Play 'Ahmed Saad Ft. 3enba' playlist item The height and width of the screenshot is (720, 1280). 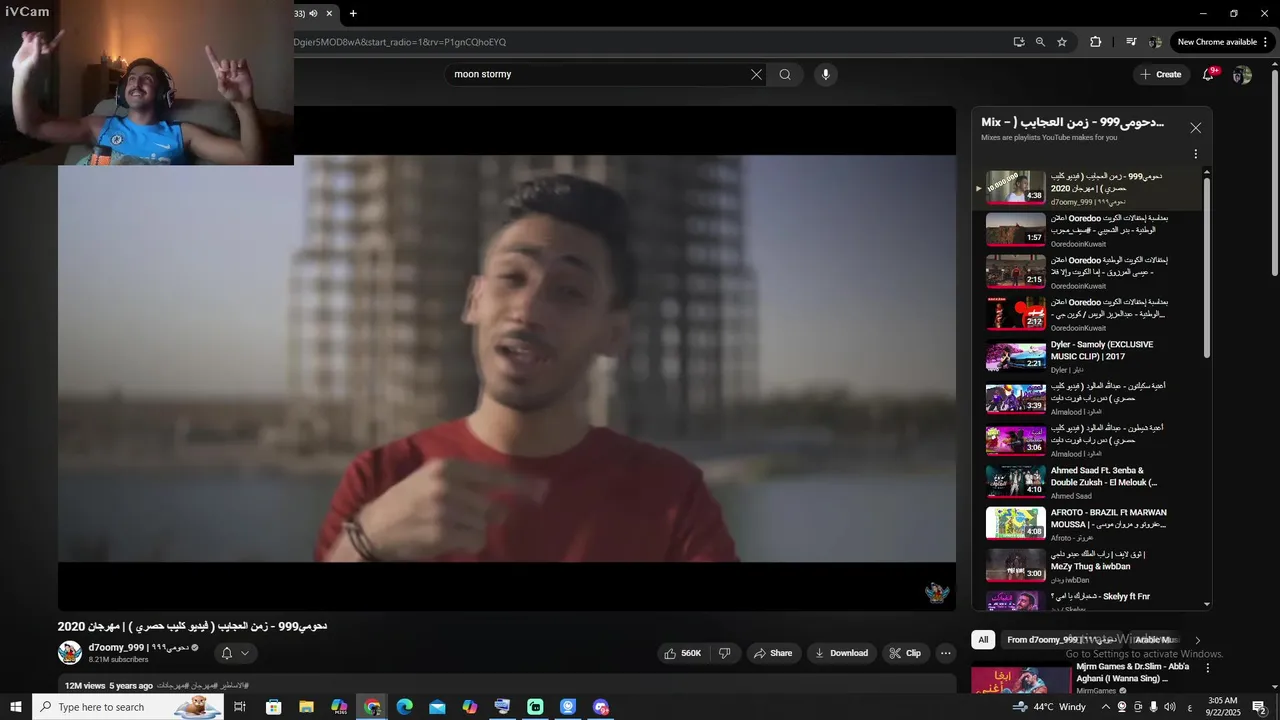coord(1088,483)
